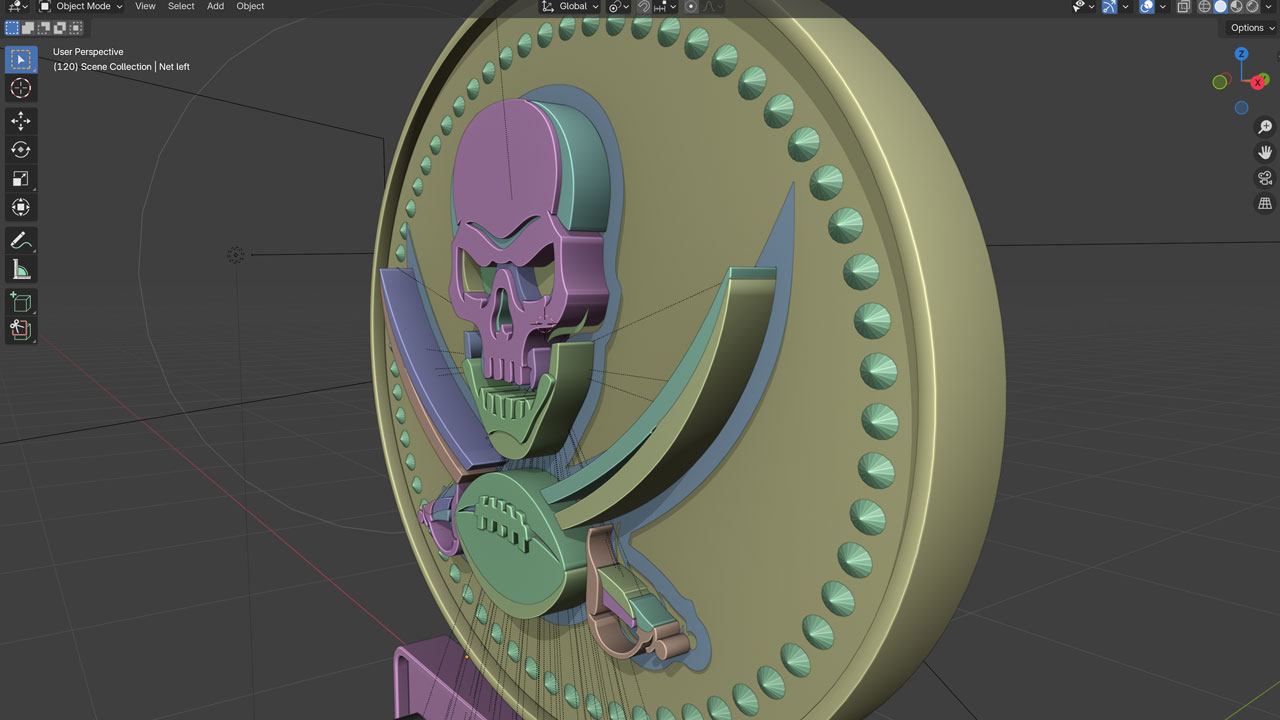Toggle X-ray view in the header
Screen dimensions: 1280x720
pyautogui.click(x=1184, y=6)
